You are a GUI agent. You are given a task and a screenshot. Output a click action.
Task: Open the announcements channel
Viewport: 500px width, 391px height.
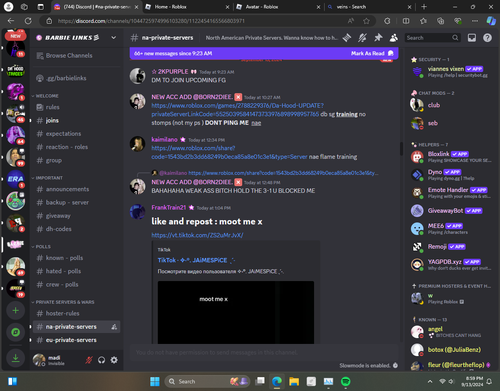[x=76, y=189]
